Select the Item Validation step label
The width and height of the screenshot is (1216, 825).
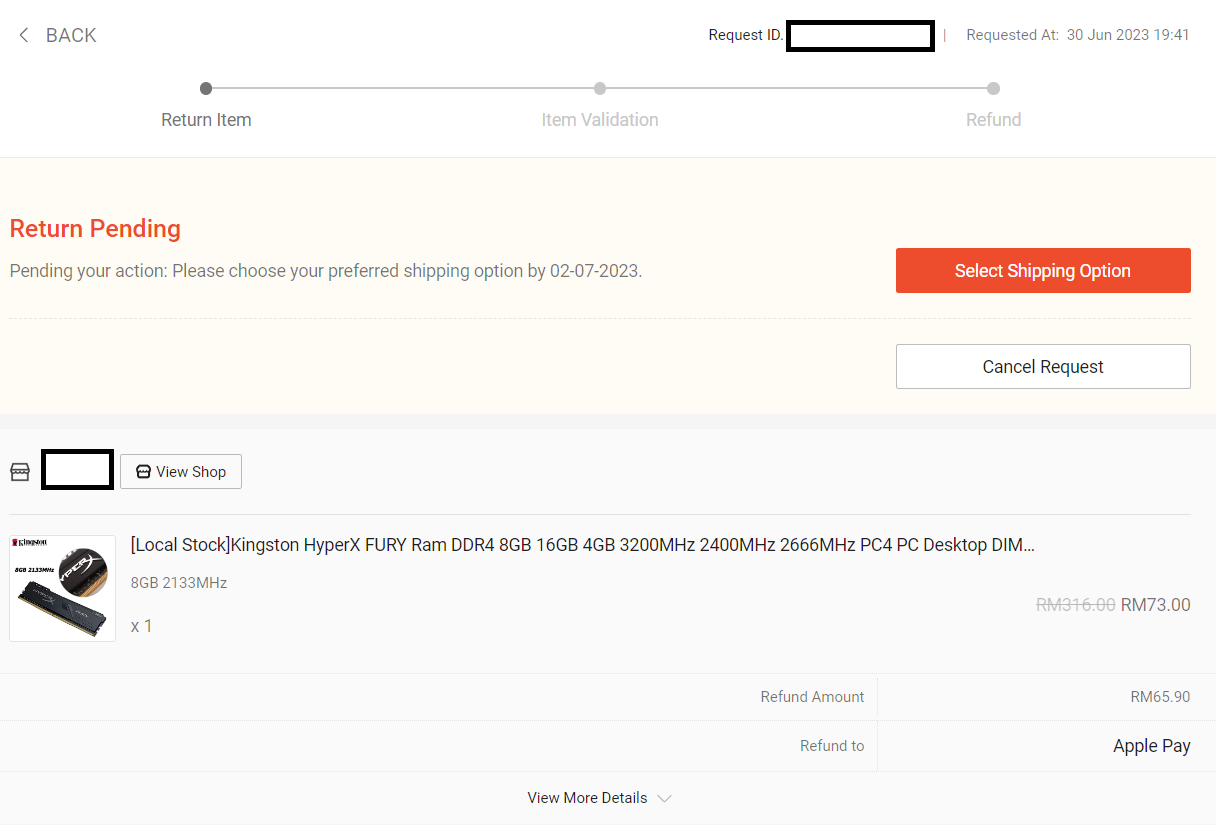(x=600, y=120)
